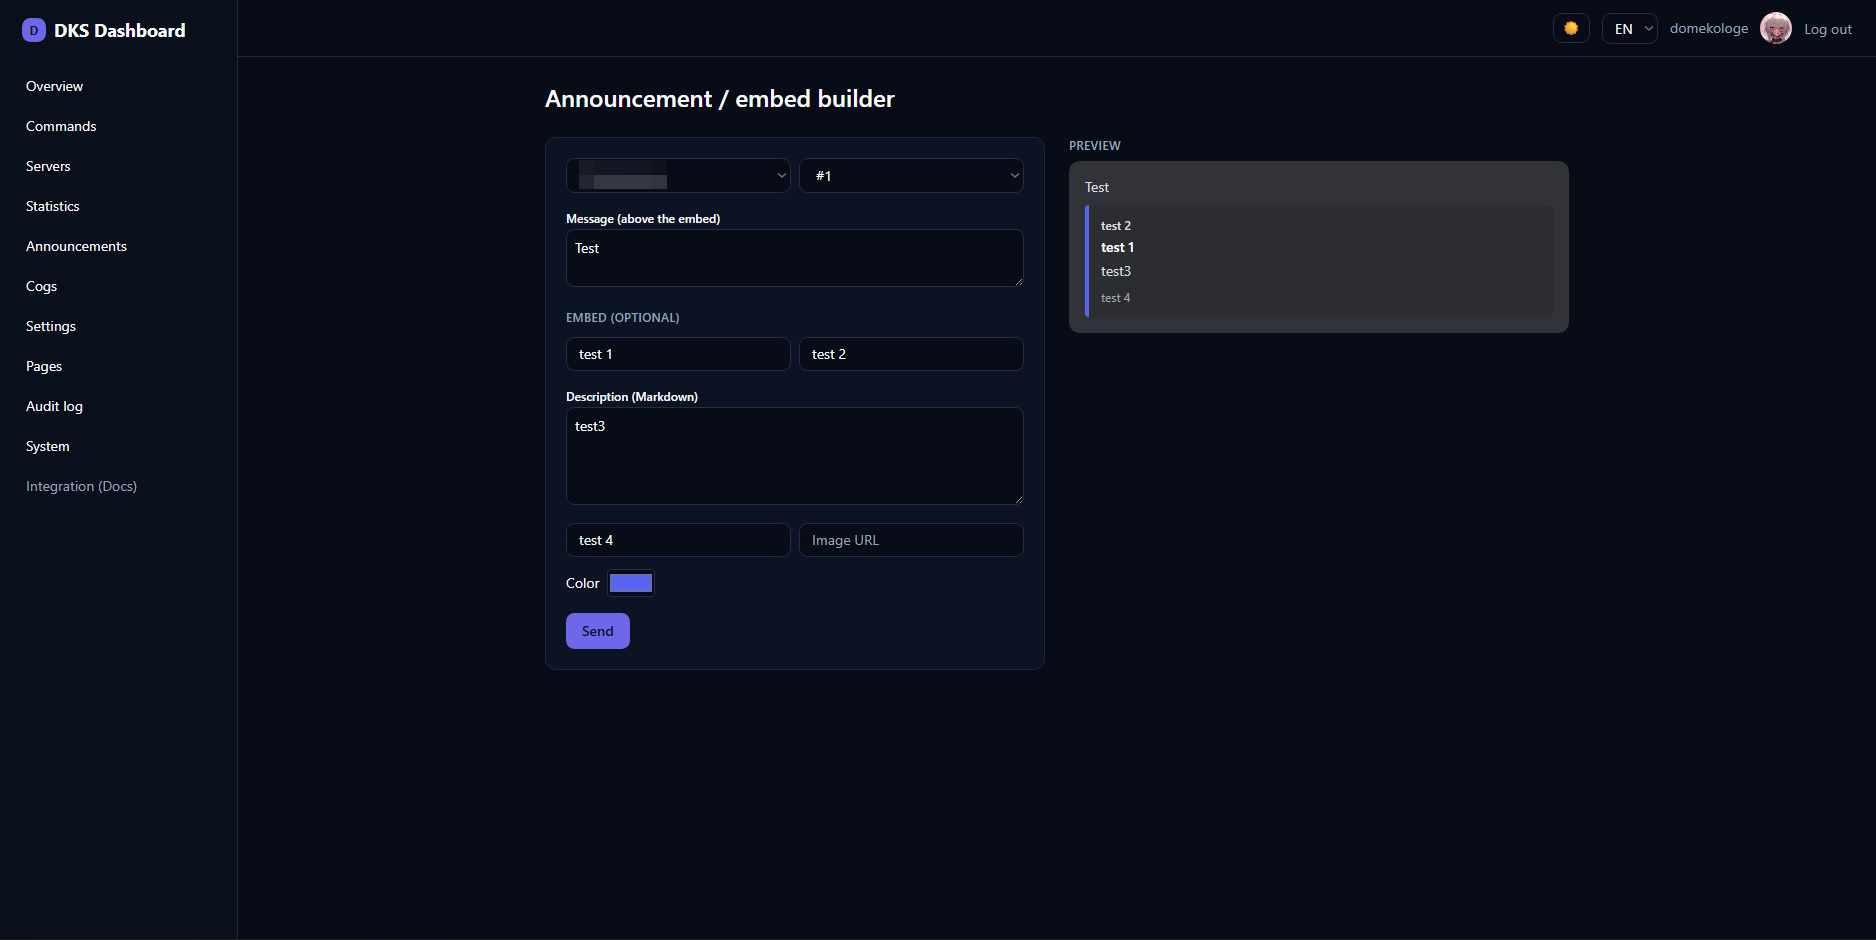
Task: Open the #1 channel dropdown
Action: [x=911, y=175]
